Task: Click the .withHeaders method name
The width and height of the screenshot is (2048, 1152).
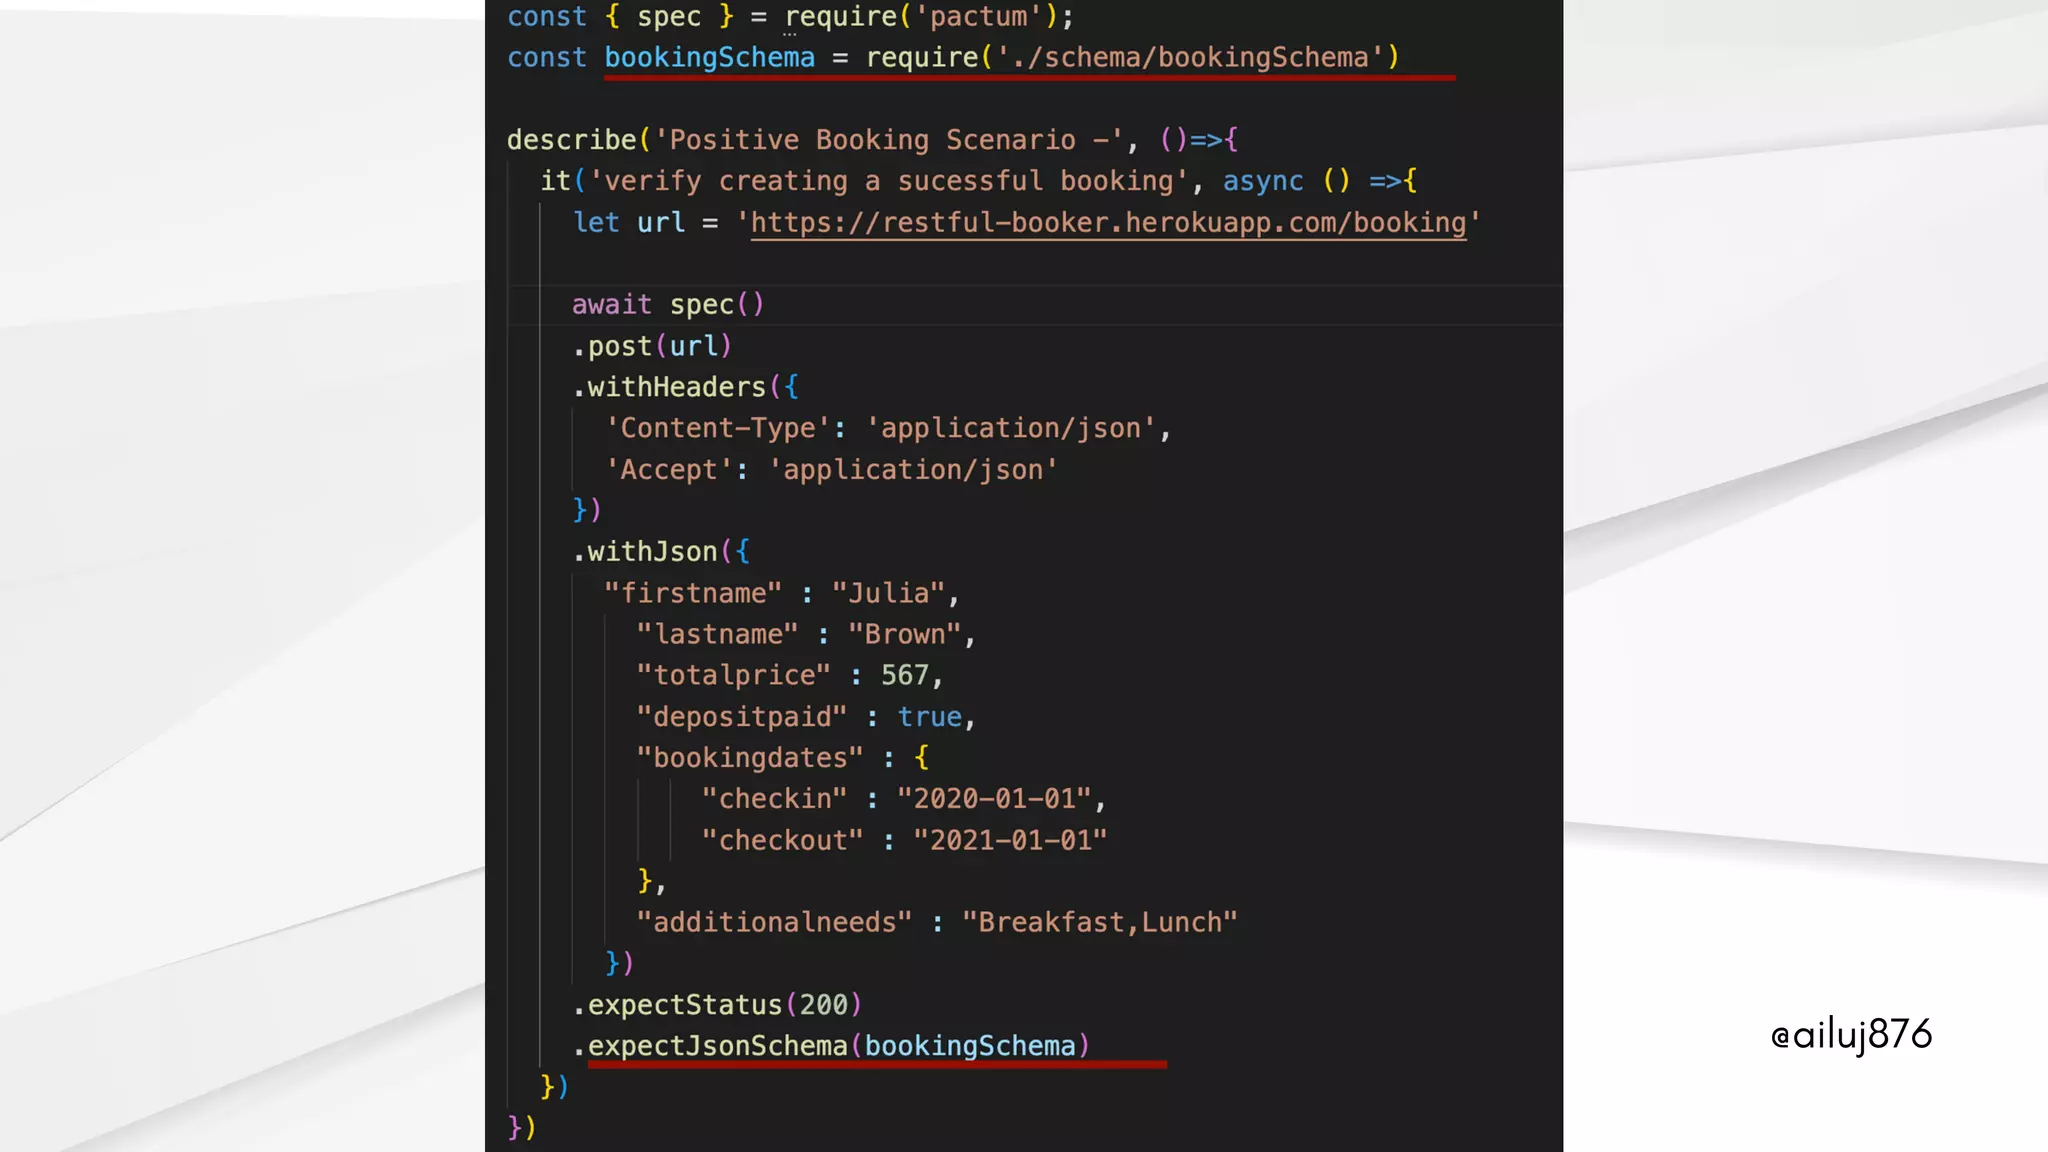Action: (x=675, y=387)
